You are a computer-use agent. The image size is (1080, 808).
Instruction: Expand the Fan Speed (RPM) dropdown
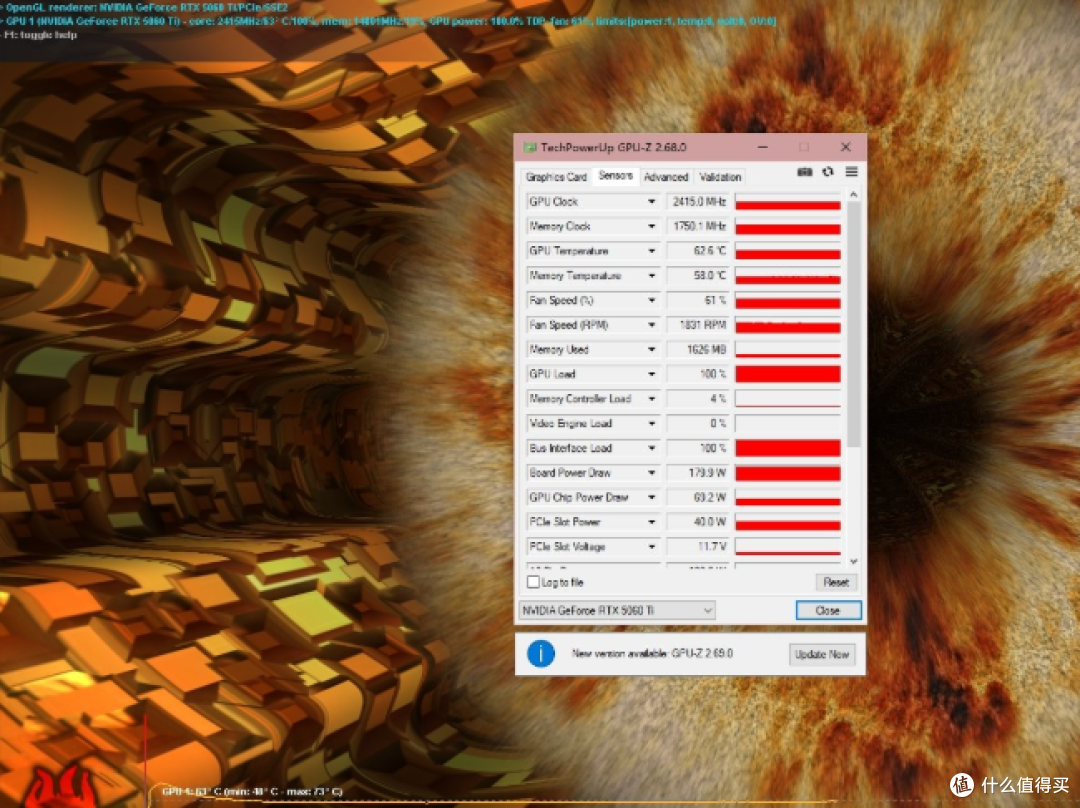coord(651,325)
